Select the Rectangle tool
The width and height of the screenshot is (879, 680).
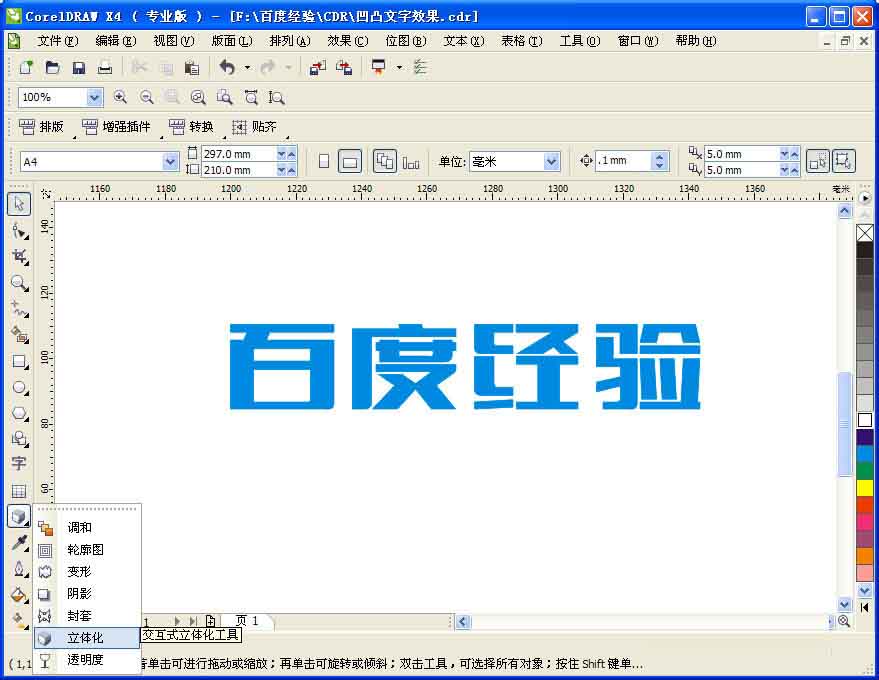click(20, 362)
